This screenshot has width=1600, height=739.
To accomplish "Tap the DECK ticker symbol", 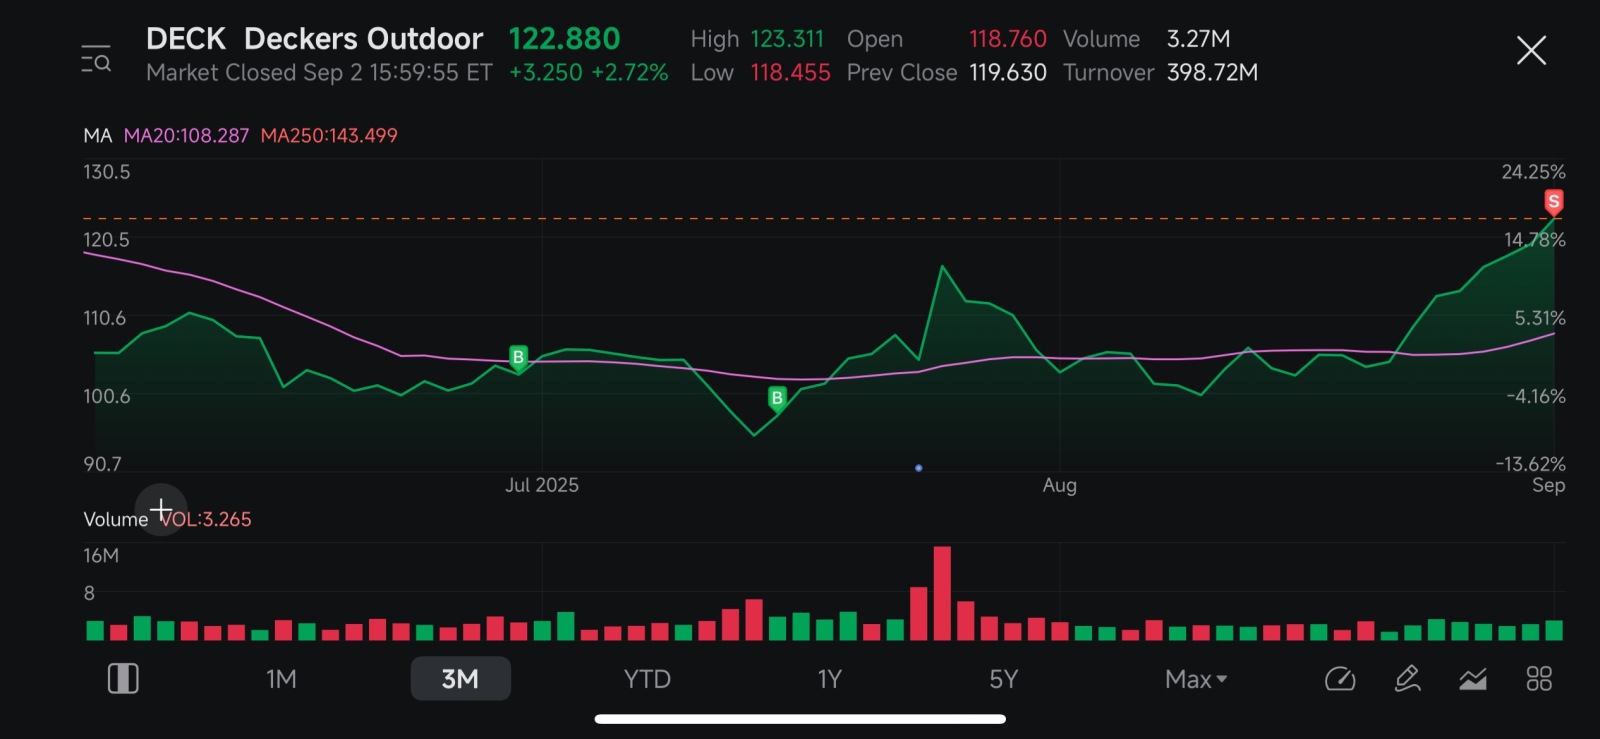I will (186, 39).
